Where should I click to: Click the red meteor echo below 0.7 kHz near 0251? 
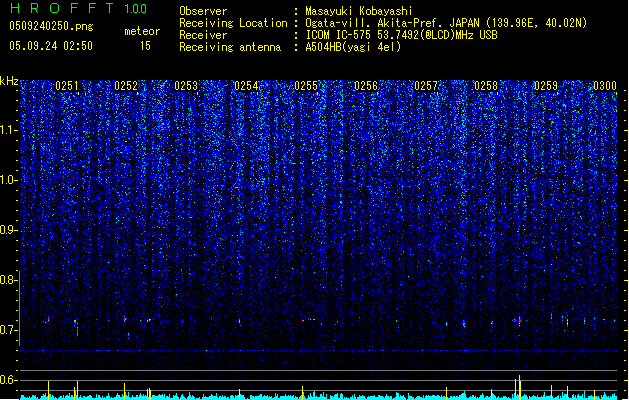tap(77, 331)
